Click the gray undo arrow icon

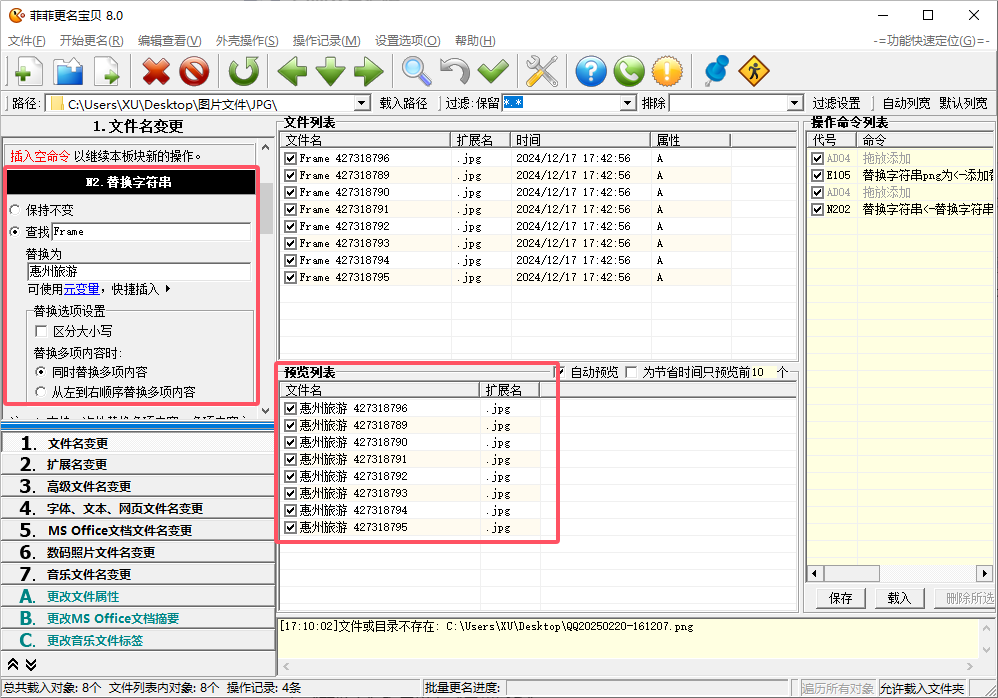455,71
